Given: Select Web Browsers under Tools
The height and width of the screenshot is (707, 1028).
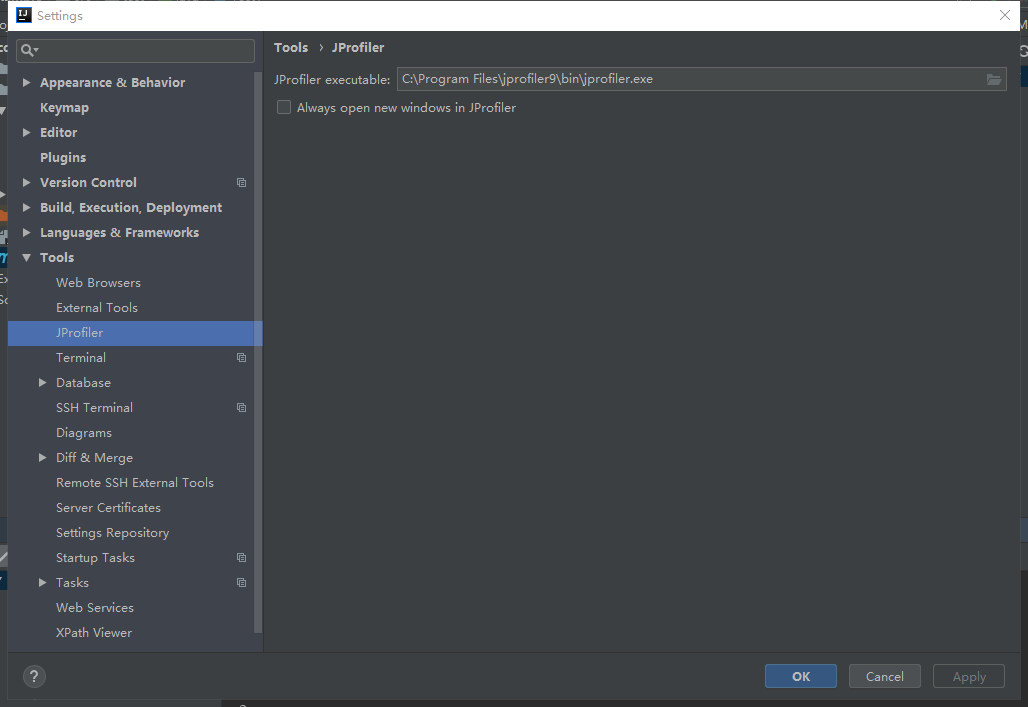Looking at the screenshot, I should (98, 283).
